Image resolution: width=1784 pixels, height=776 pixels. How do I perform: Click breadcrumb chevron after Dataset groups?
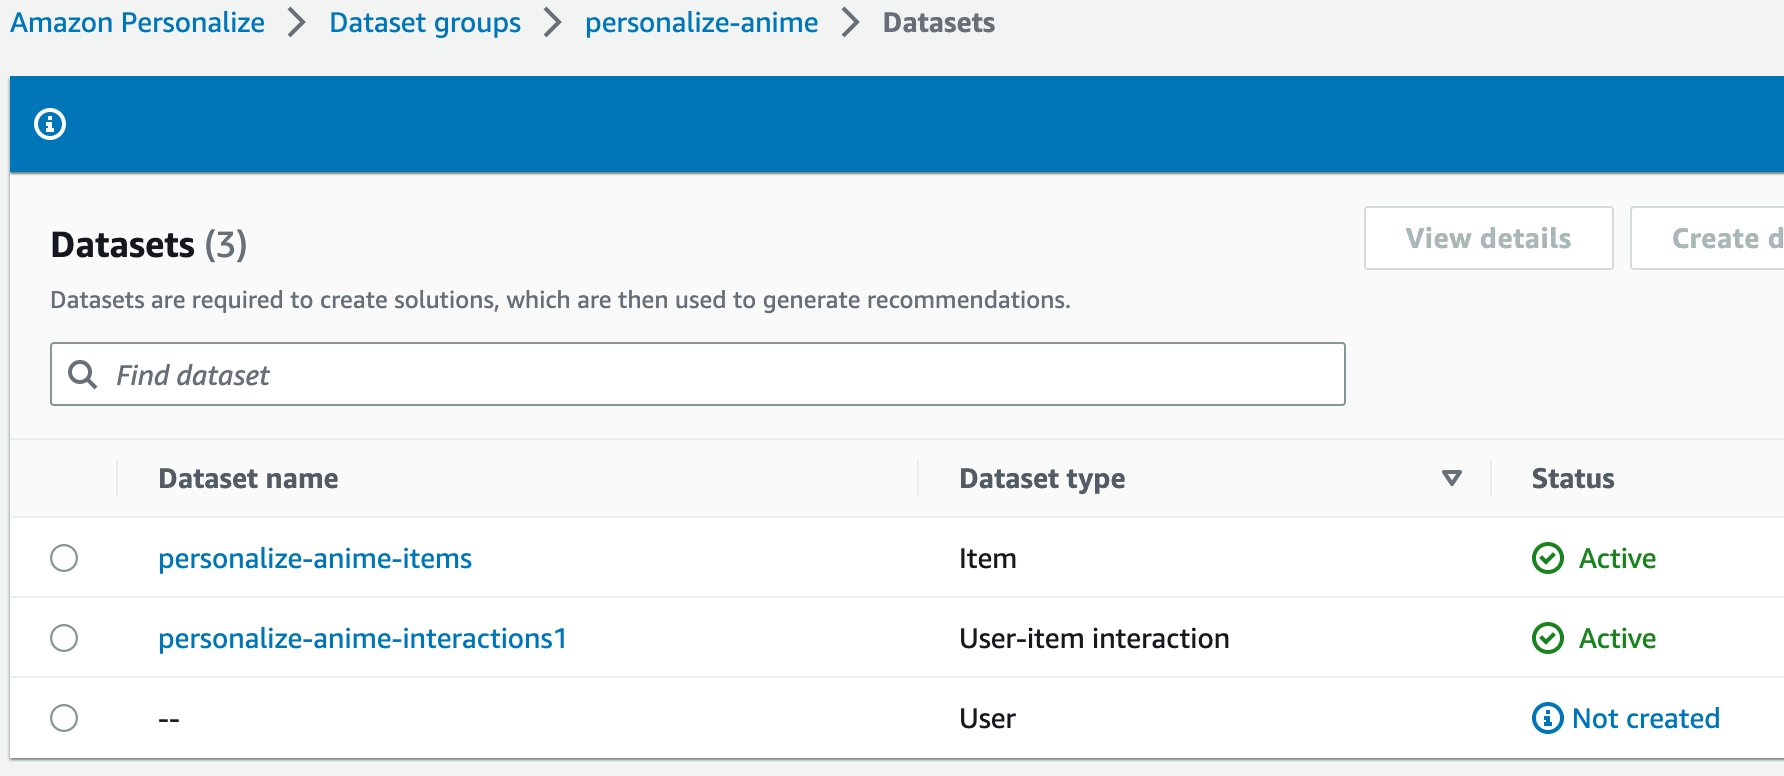[552, 23]
